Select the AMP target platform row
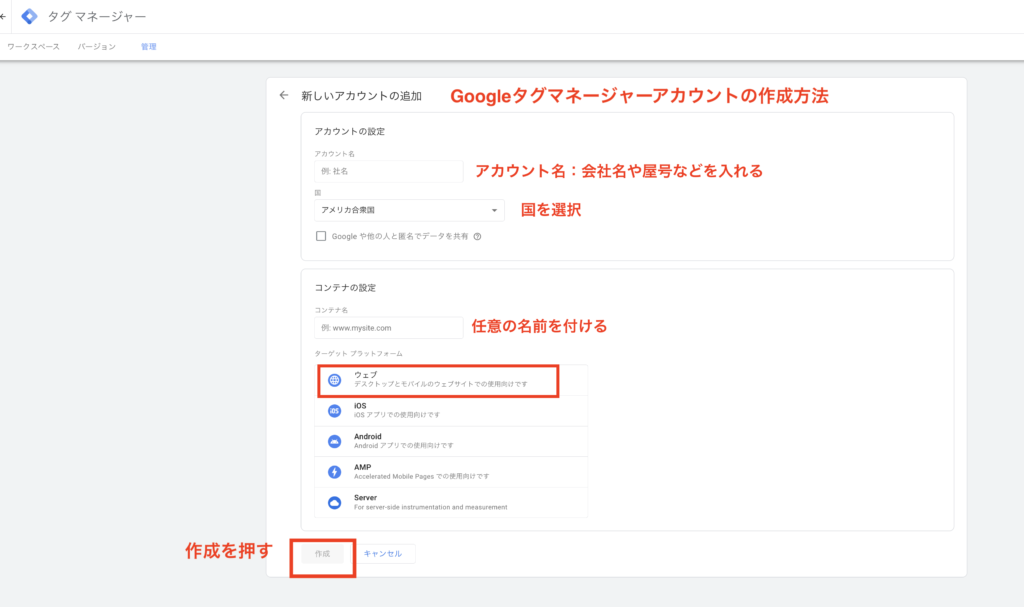This screenshot has width=1024, height=607. coord(451,472)
